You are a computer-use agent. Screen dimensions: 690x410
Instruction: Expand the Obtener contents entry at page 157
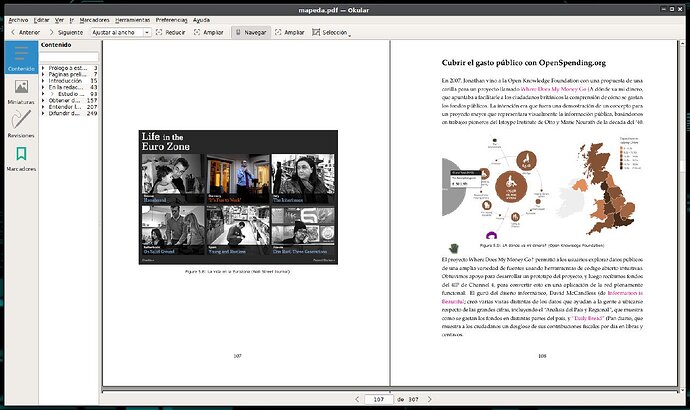tap(43, 100)
